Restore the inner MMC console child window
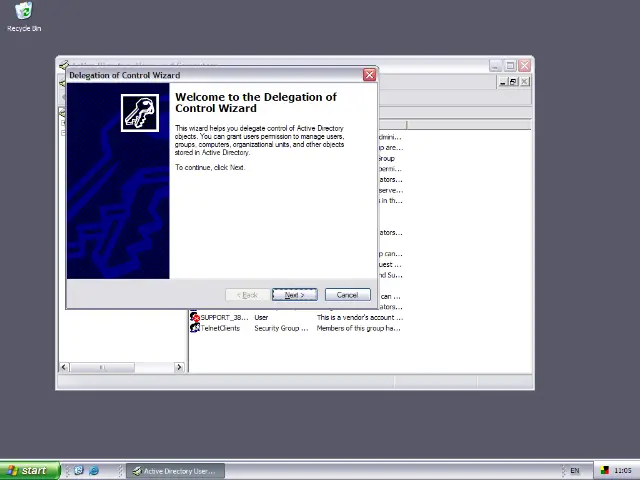Screen dimensions: 640x480 click(x=514, y=82)
